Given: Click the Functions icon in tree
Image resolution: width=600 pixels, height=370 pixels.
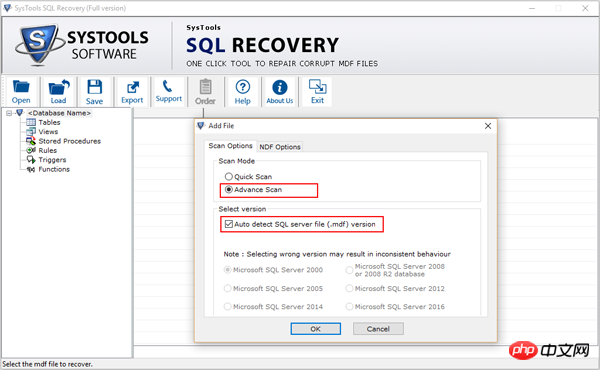Looking at the screenshot, I should point(31,169).
